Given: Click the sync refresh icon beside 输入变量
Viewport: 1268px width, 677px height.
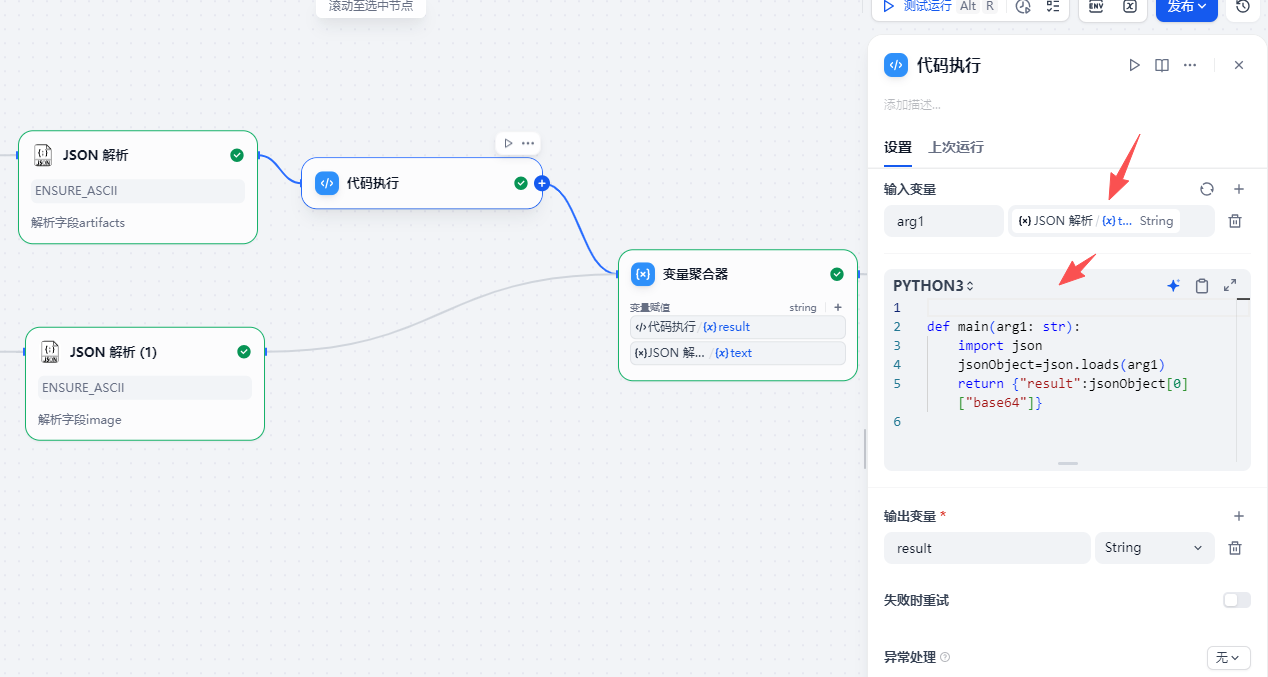Looking at the screenshot, I should (1207, 189).
